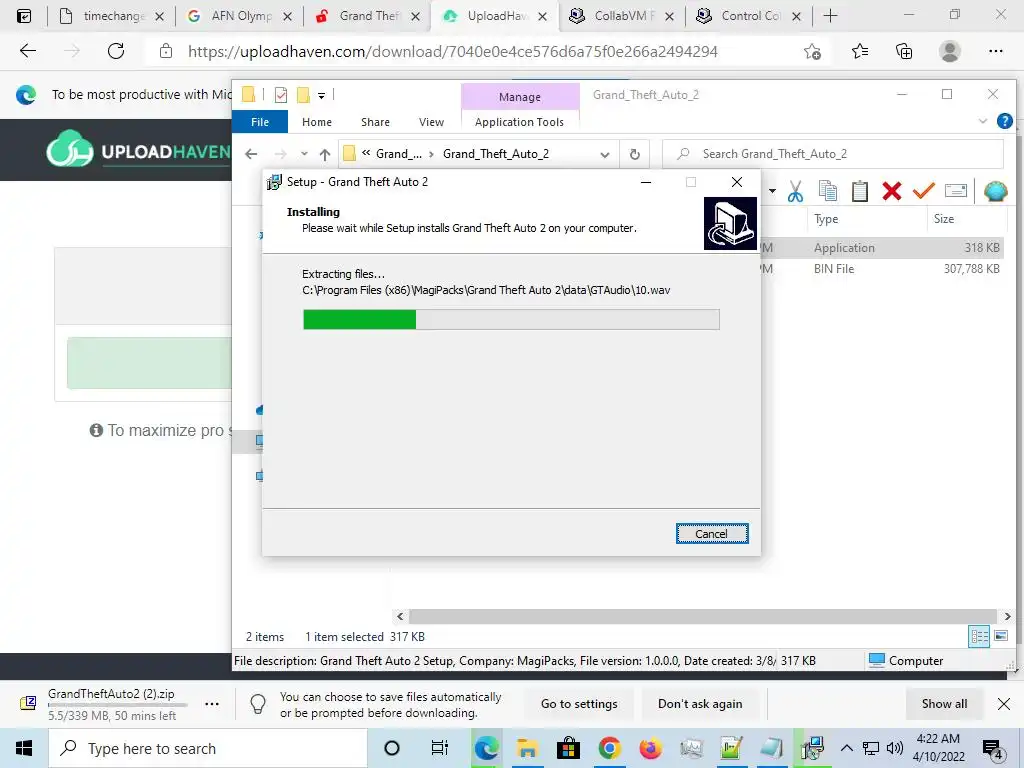Expand the Explorer ribbon chevron
Screen dimensions: 1024x768
point(983,121)
